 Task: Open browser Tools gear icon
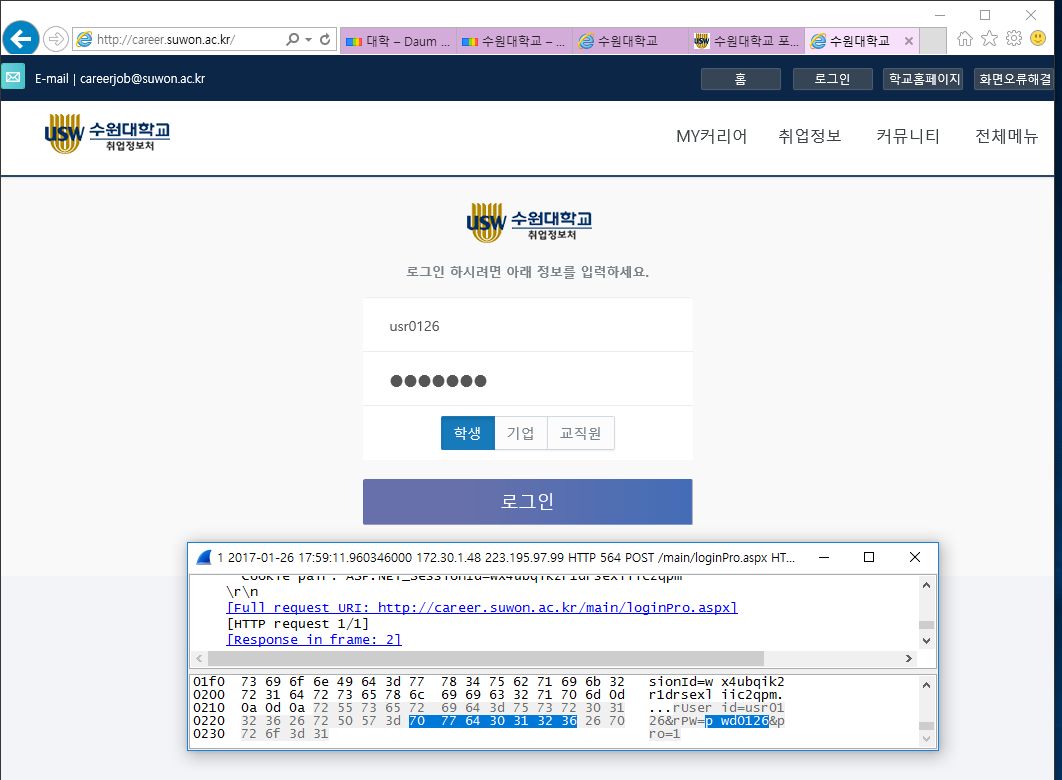(x=1014, y=39)
